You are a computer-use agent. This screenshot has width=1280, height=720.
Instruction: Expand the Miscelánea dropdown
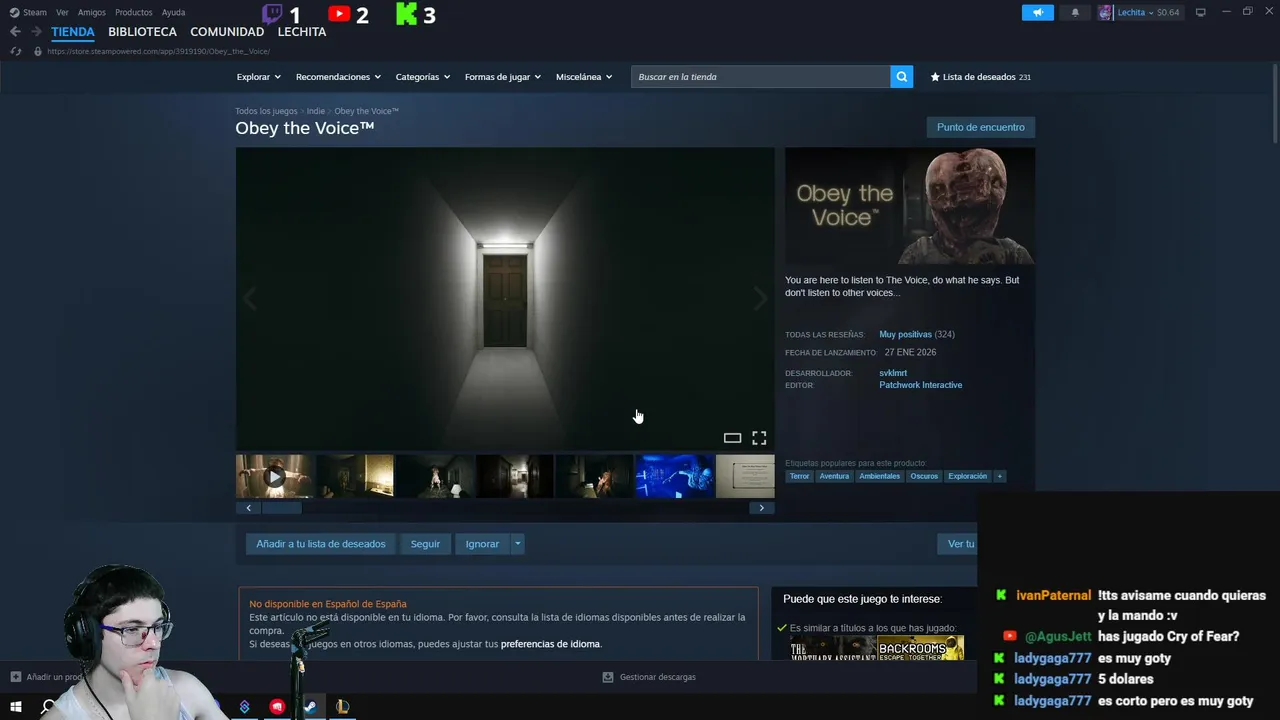[x=584, y=77]
